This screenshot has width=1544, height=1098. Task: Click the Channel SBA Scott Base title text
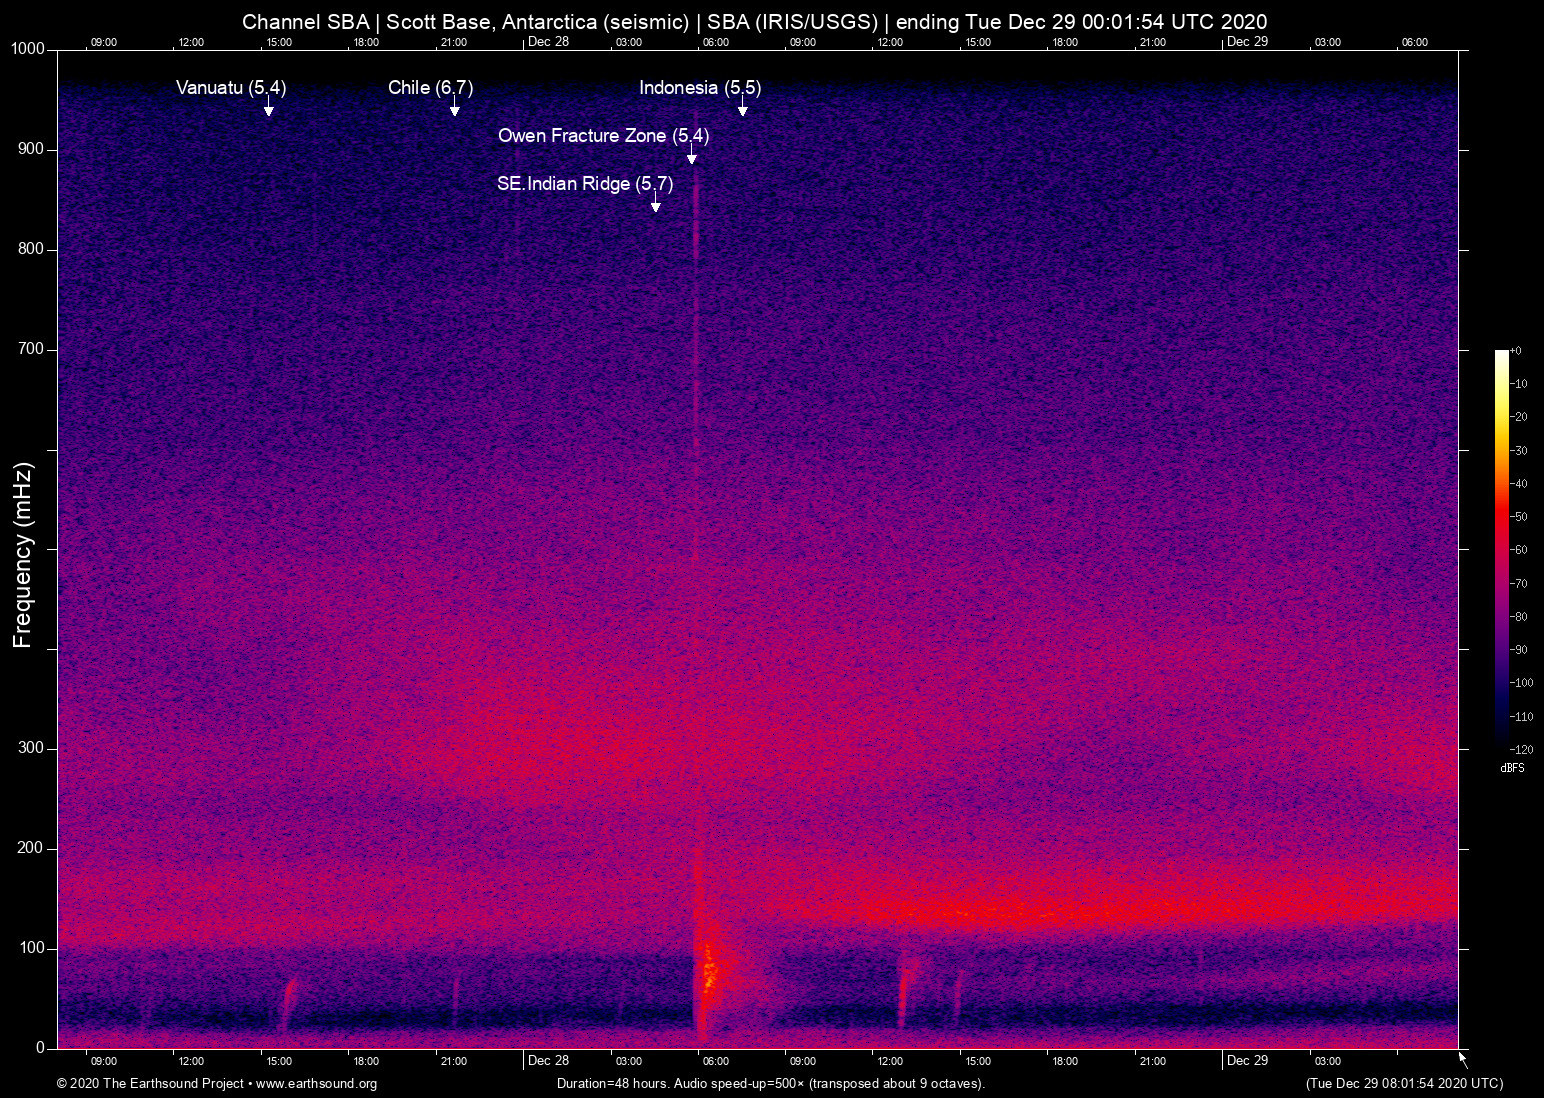point(754,22)
